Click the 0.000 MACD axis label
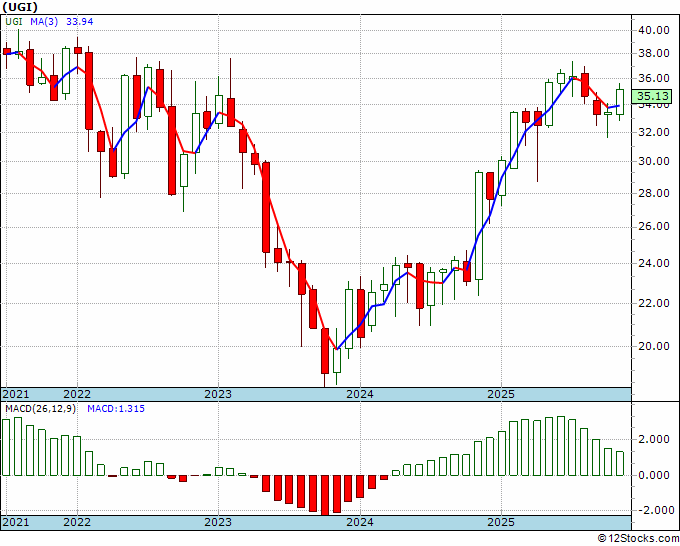This screenshot has width=680, height=546. coord(654,475)
